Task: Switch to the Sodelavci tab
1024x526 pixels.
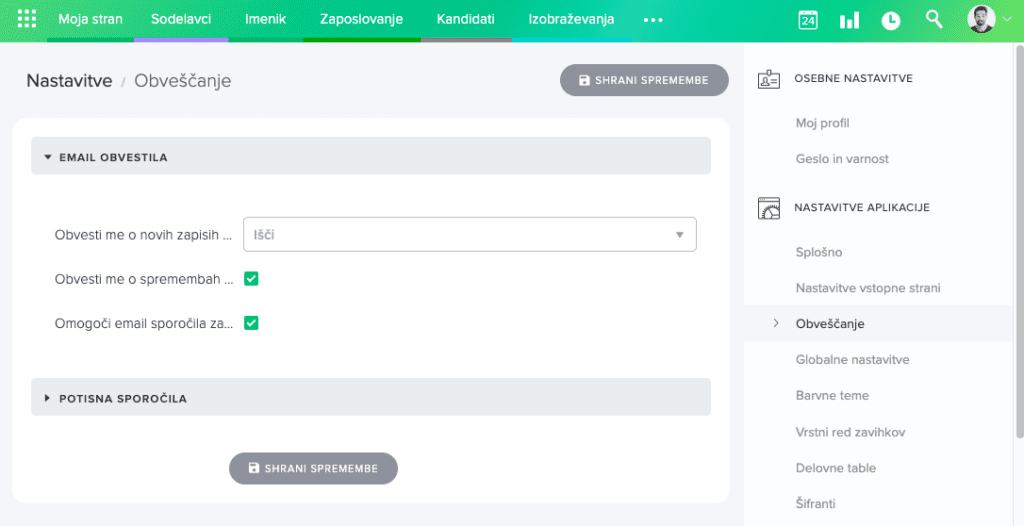Action: pos(181,20)
